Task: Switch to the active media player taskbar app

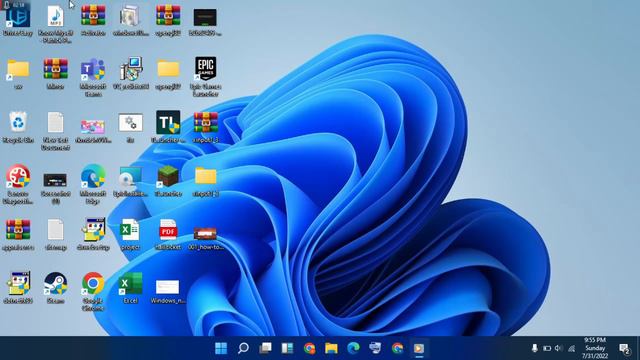Action: point(419,348)
